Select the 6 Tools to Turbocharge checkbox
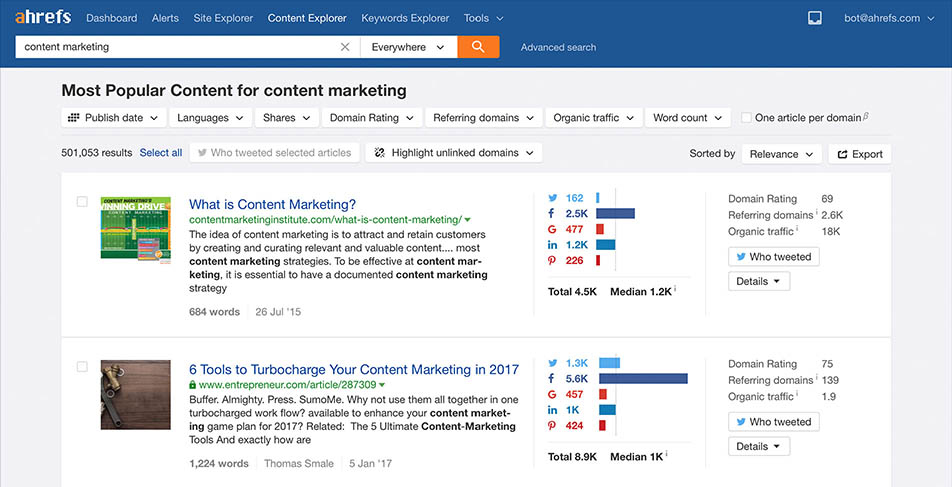 82,367
